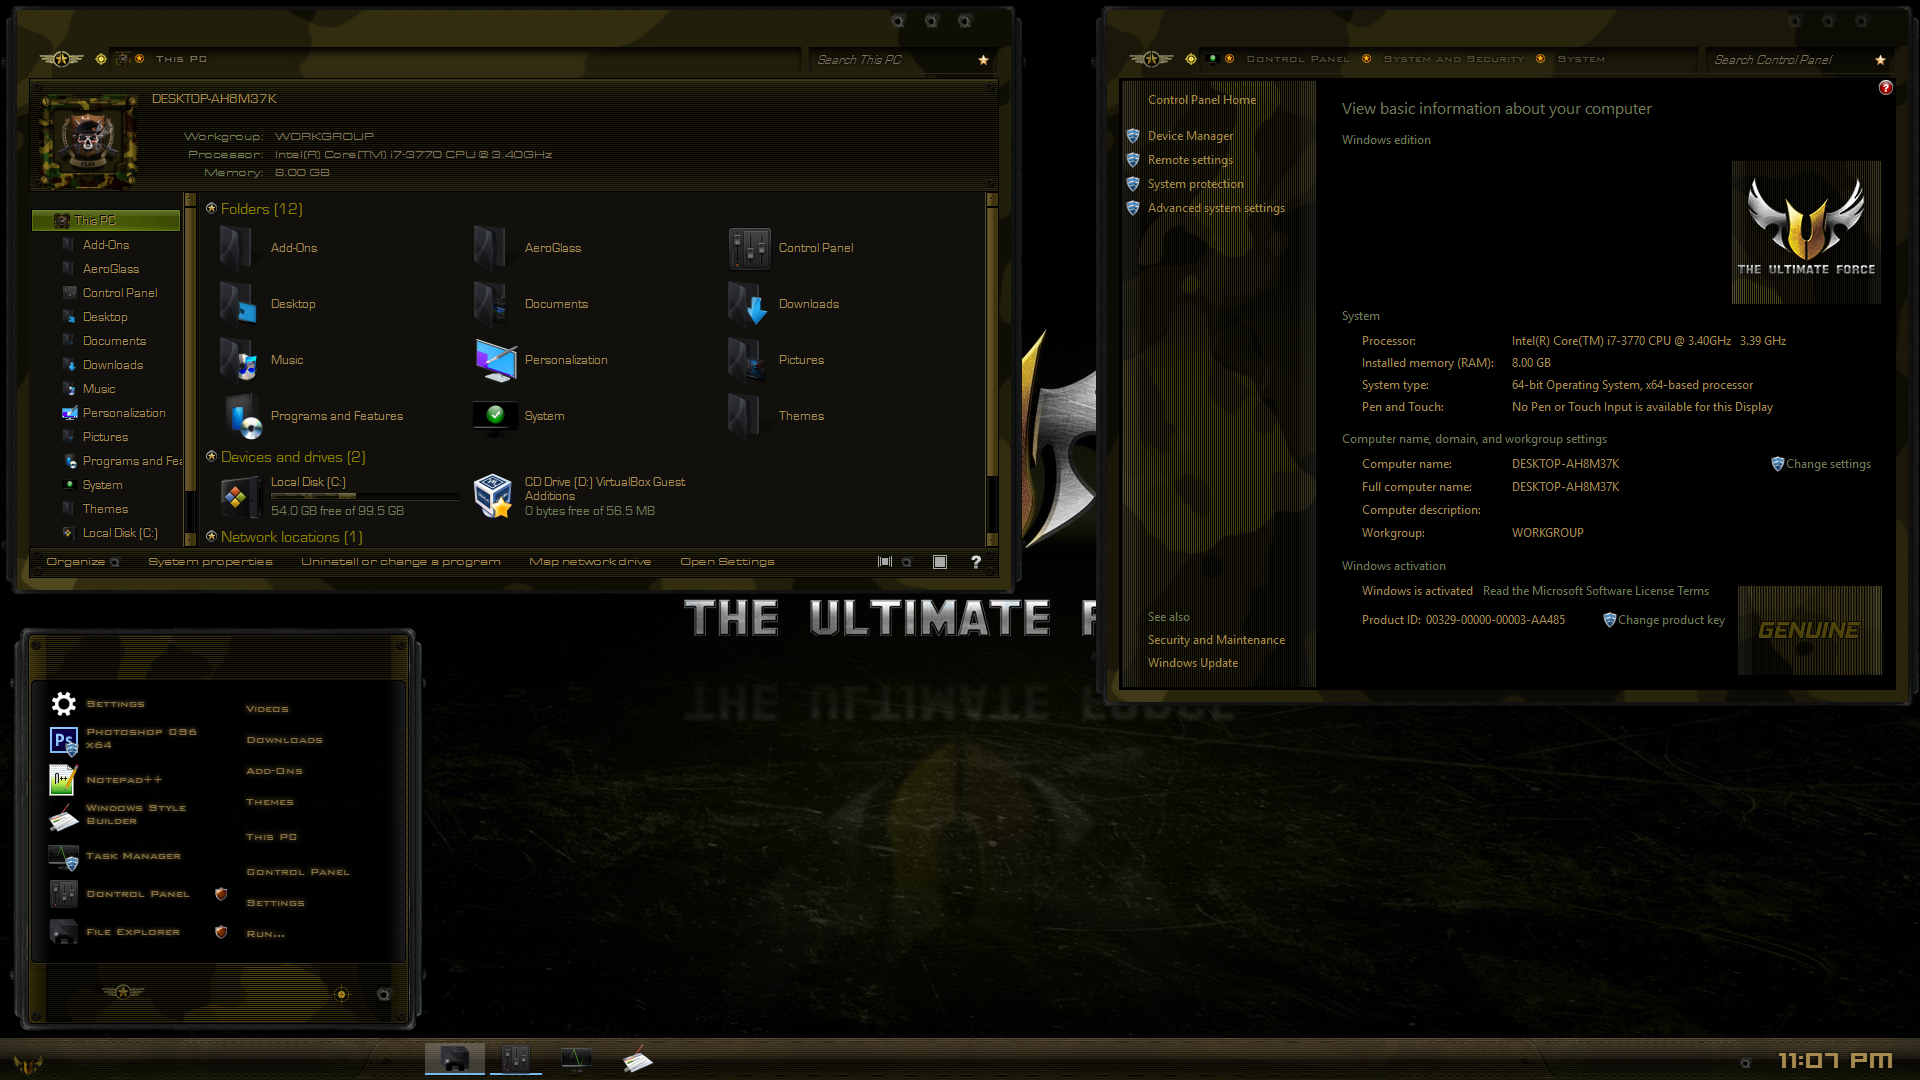Click System properties in command bar
The image size is (1920, 1080).
tap(210, 562)
